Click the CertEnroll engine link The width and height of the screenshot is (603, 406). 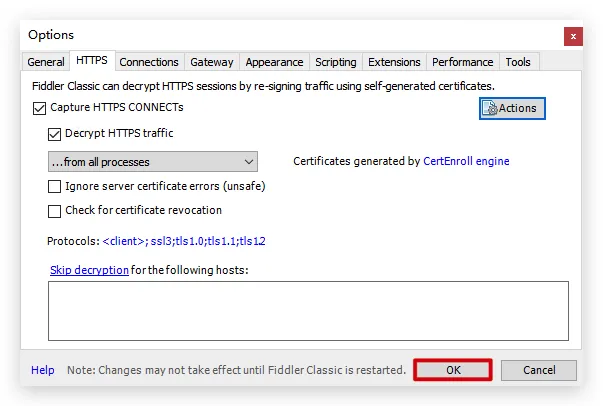(x=466, y=161)
